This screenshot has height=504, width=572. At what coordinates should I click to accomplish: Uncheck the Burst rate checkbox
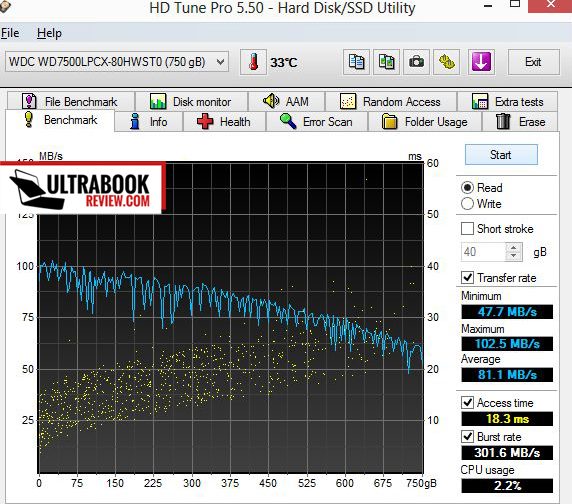(467, 437)
